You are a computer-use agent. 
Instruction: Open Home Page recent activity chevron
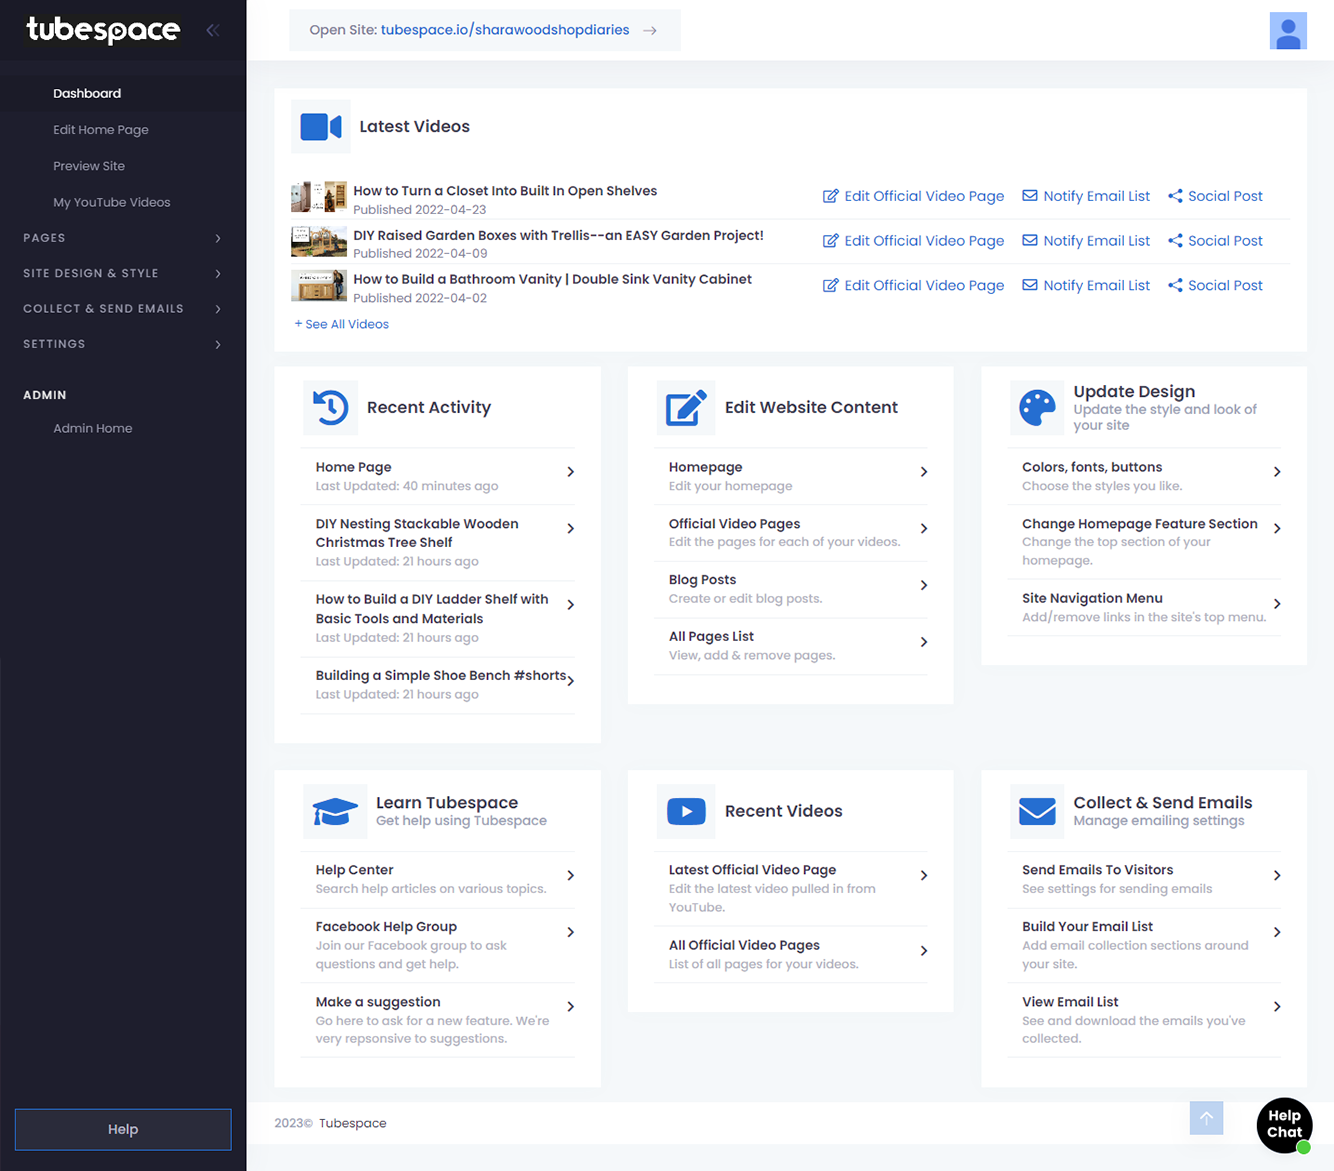[x=571, y=472]
